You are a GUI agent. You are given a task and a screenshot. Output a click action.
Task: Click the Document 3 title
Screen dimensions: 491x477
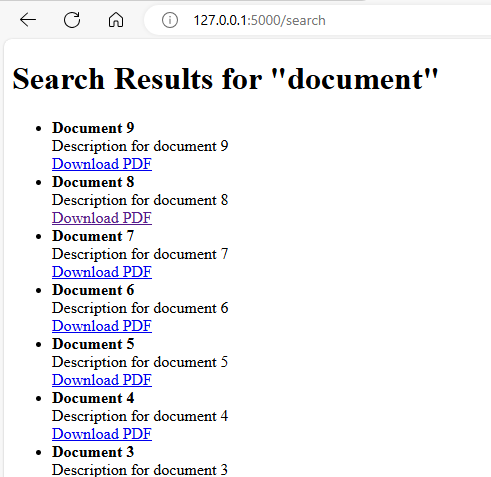93,452
